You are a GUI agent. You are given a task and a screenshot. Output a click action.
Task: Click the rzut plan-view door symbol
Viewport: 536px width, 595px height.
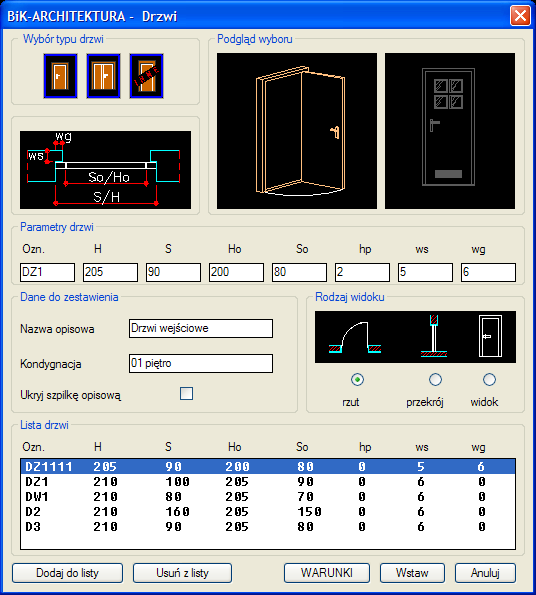355,338
